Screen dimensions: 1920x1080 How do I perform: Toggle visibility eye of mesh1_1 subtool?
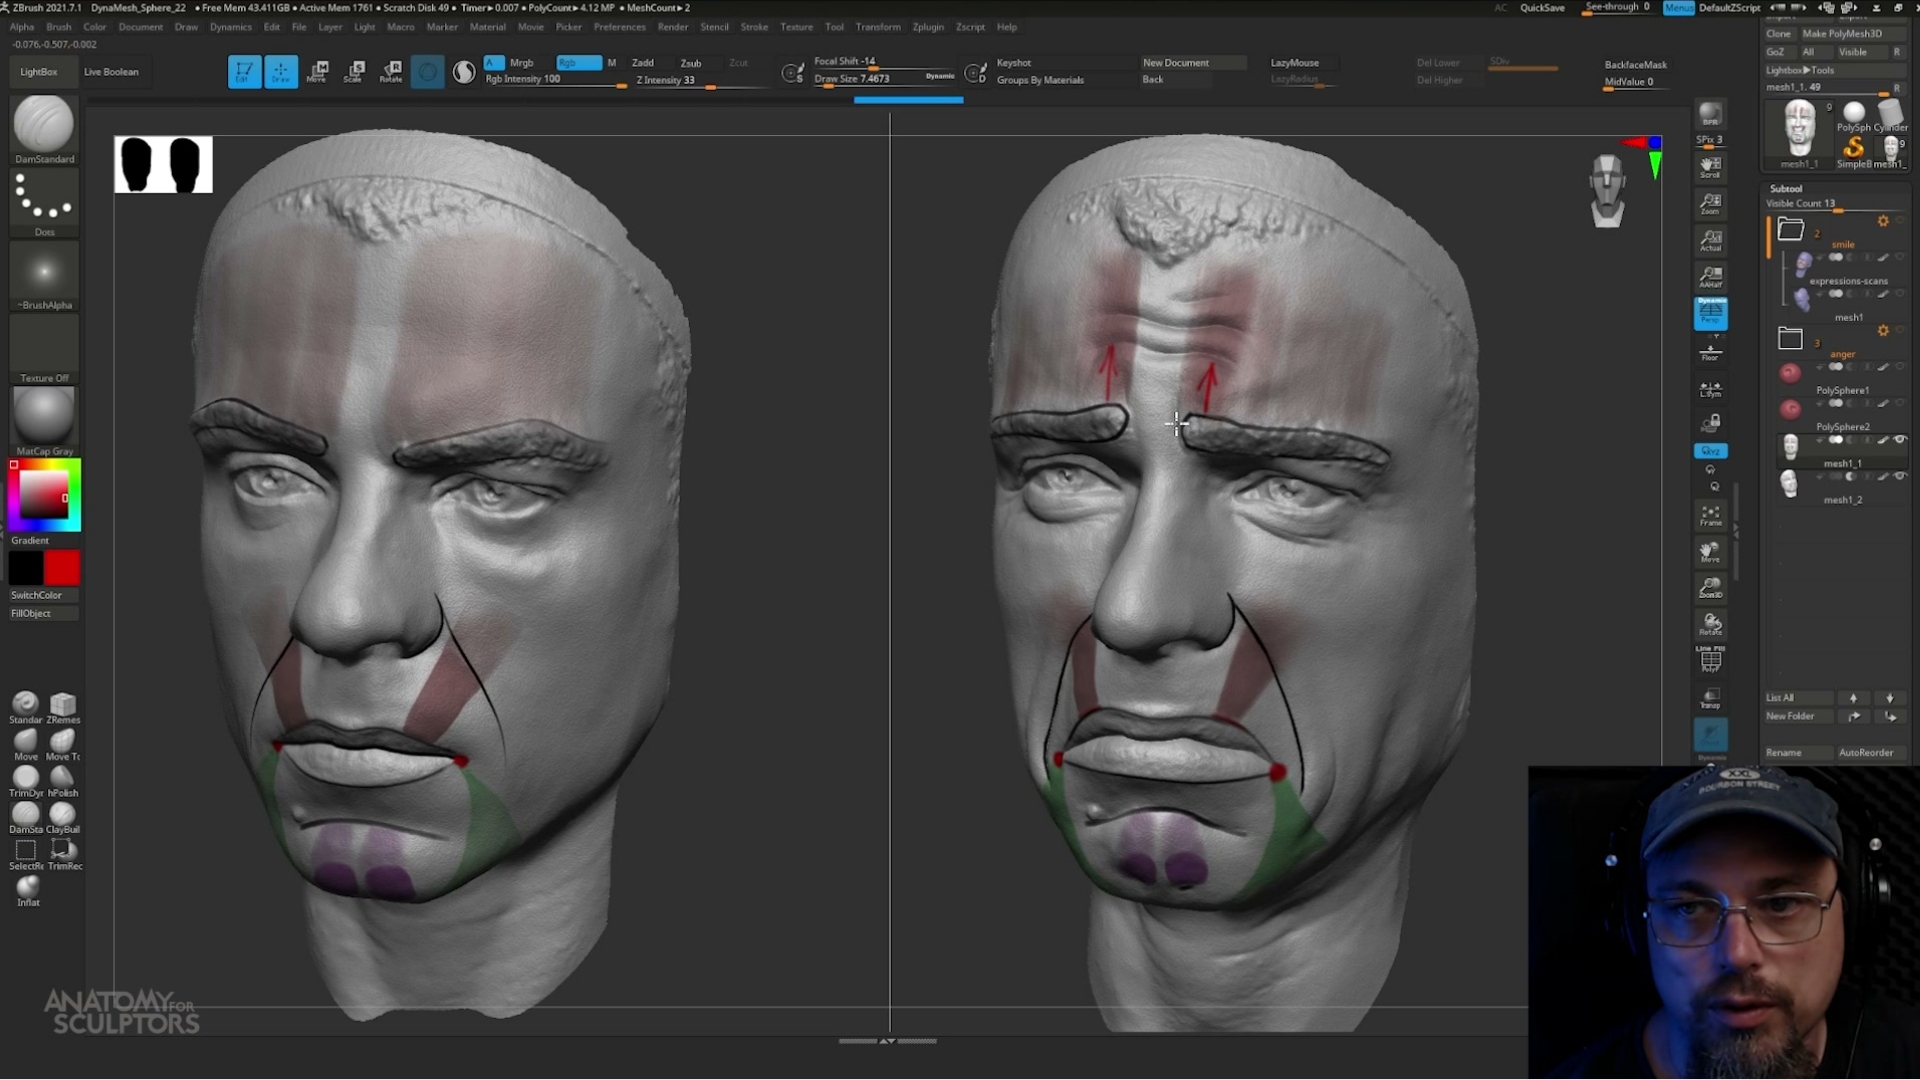pyautogui.click(x=1899, y=440)
